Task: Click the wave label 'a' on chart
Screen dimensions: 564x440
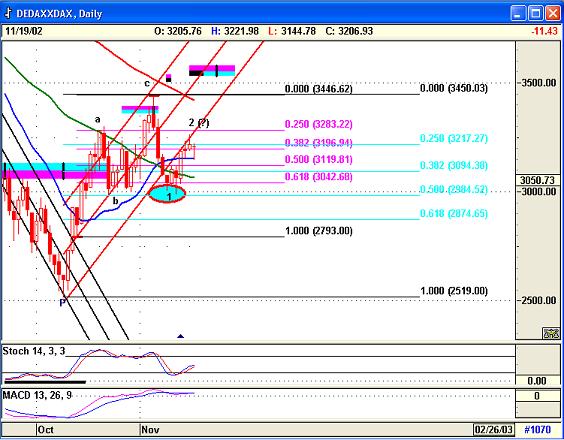Action: pyautogui.click(x=97, y=119)
